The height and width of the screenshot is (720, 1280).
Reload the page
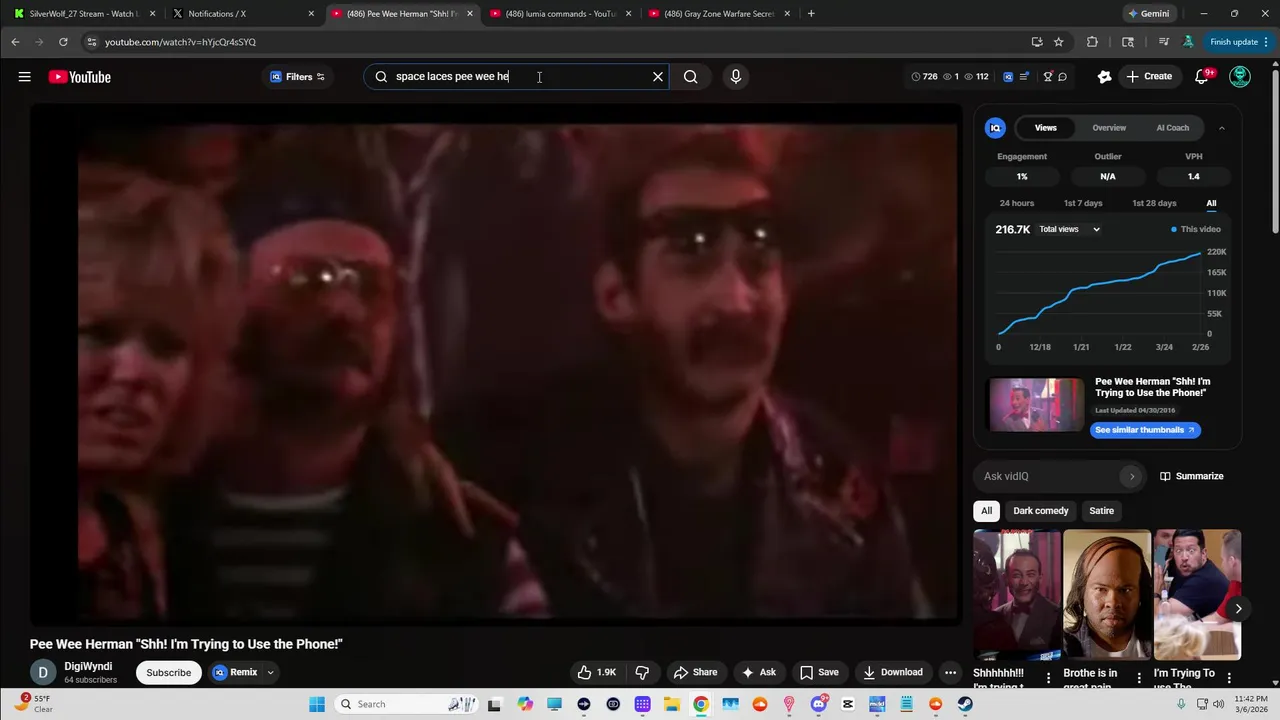coord(63,42)
